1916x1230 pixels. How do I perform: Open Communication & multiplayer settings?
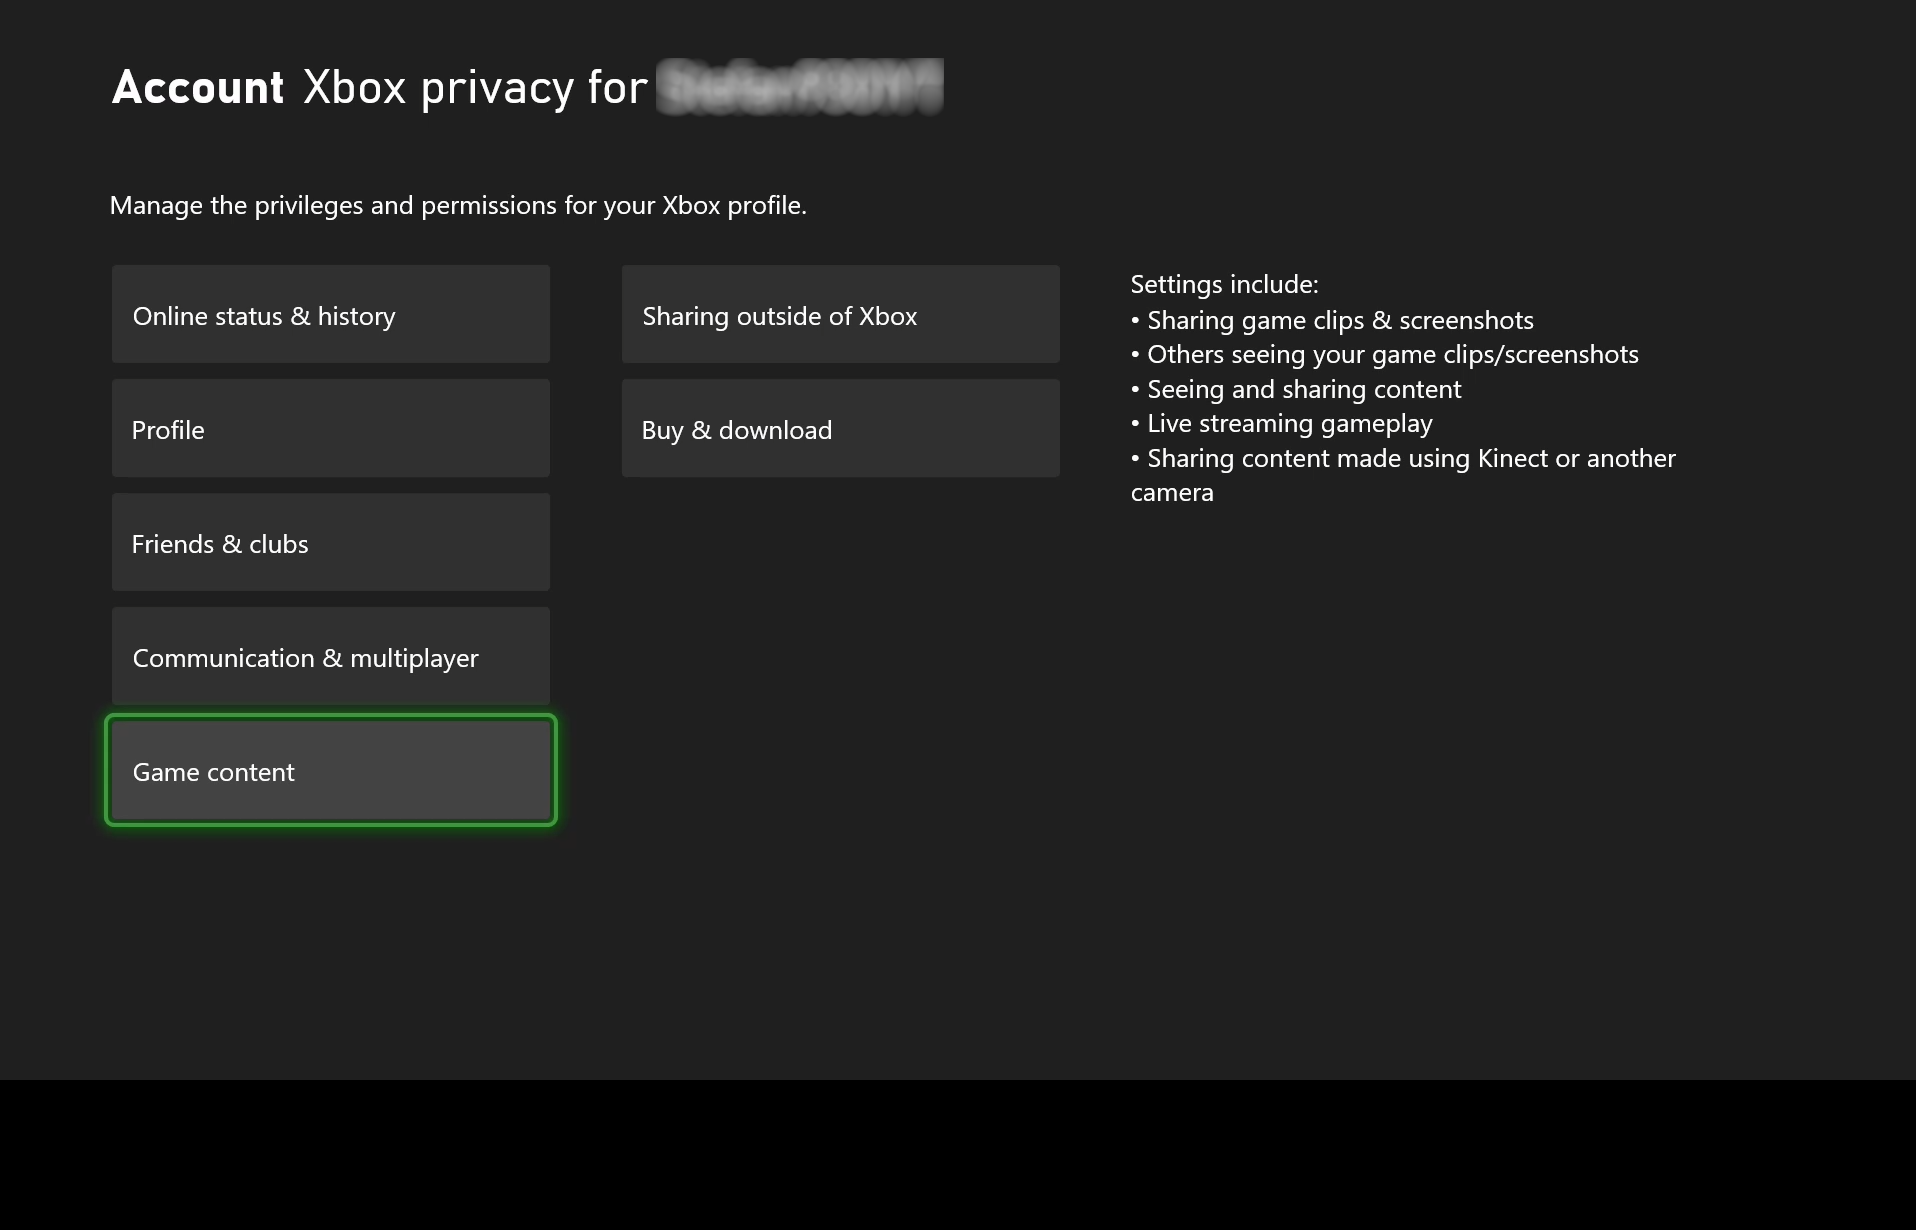click(331, 656)
